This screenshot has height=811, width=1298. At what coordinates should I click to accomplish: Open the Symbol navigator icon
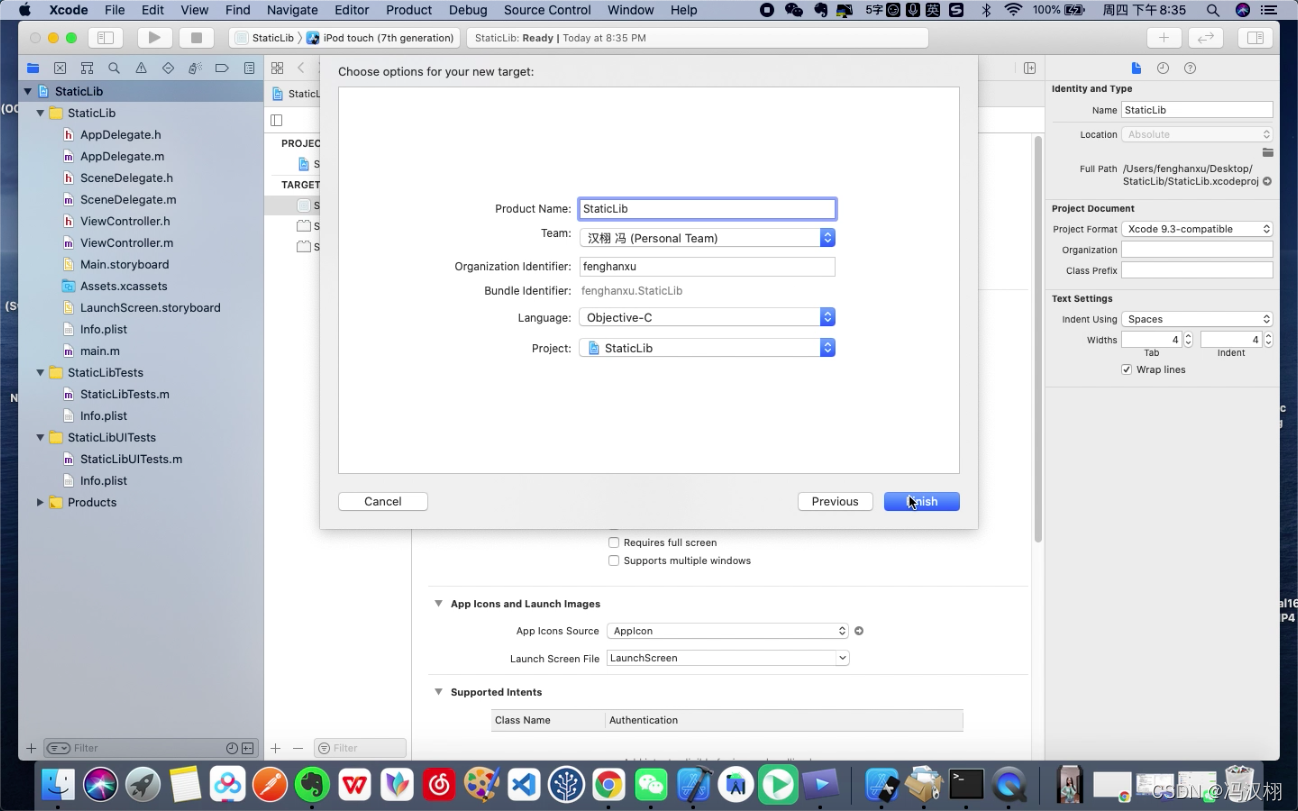tap(87, 68)
